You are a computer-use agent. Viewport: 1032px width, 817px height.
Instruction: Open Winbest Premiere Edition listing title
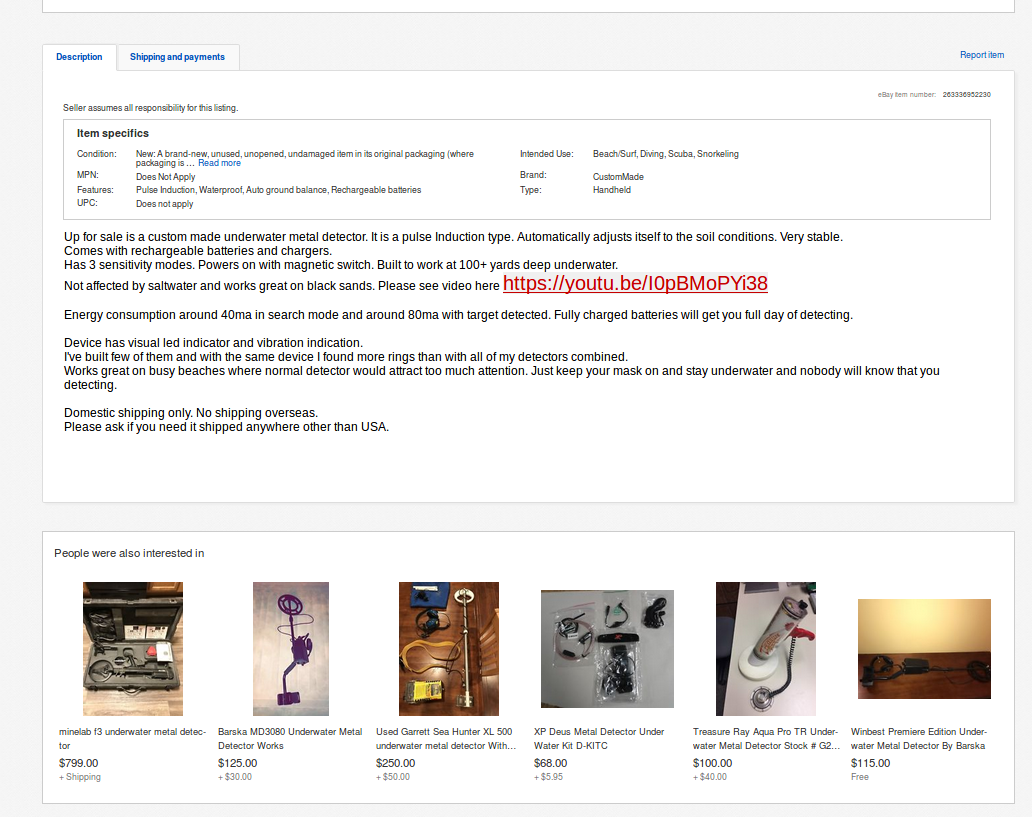pos(919,739)
